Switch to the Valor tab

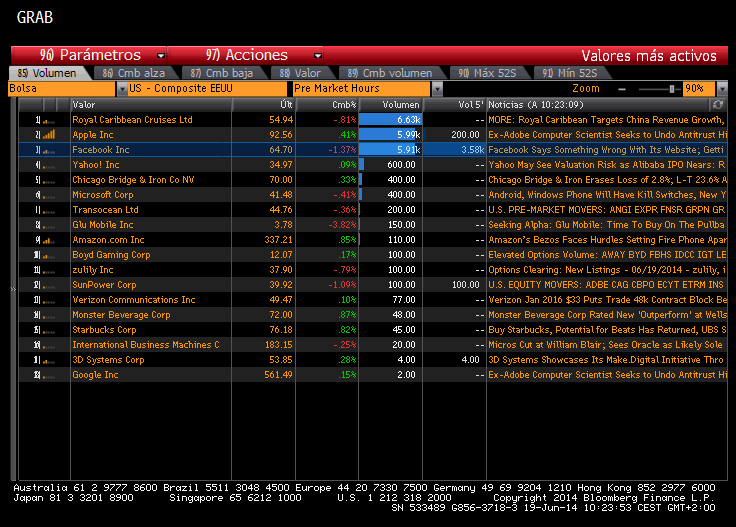tap(300, 73)
